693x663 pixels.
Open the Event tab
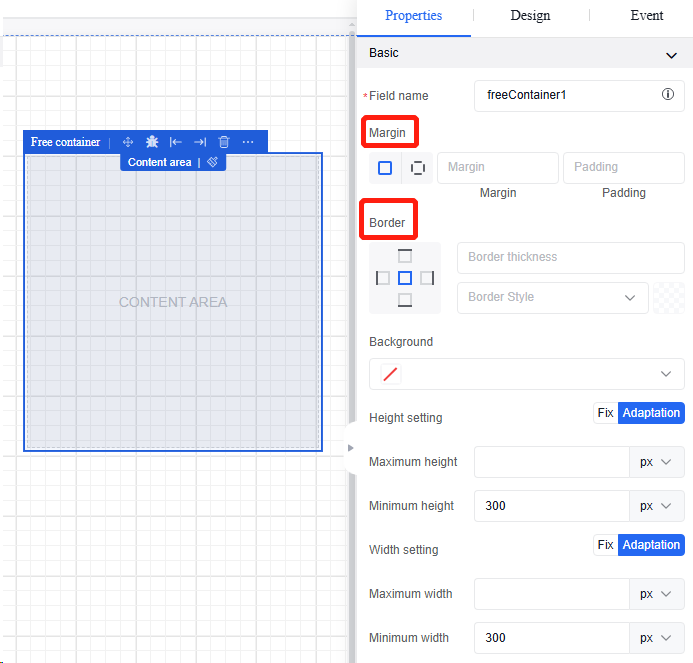[647, 16]
